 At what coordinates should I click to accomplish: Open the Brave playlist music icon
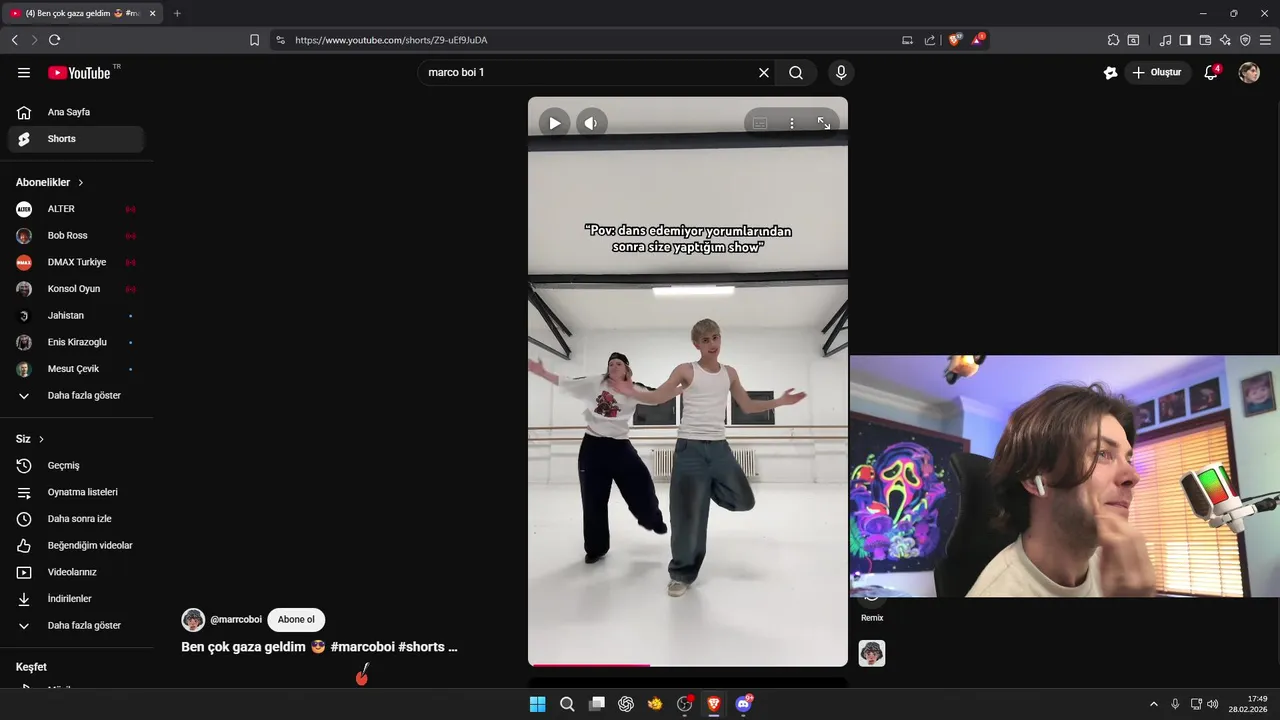coord(1165,40)
